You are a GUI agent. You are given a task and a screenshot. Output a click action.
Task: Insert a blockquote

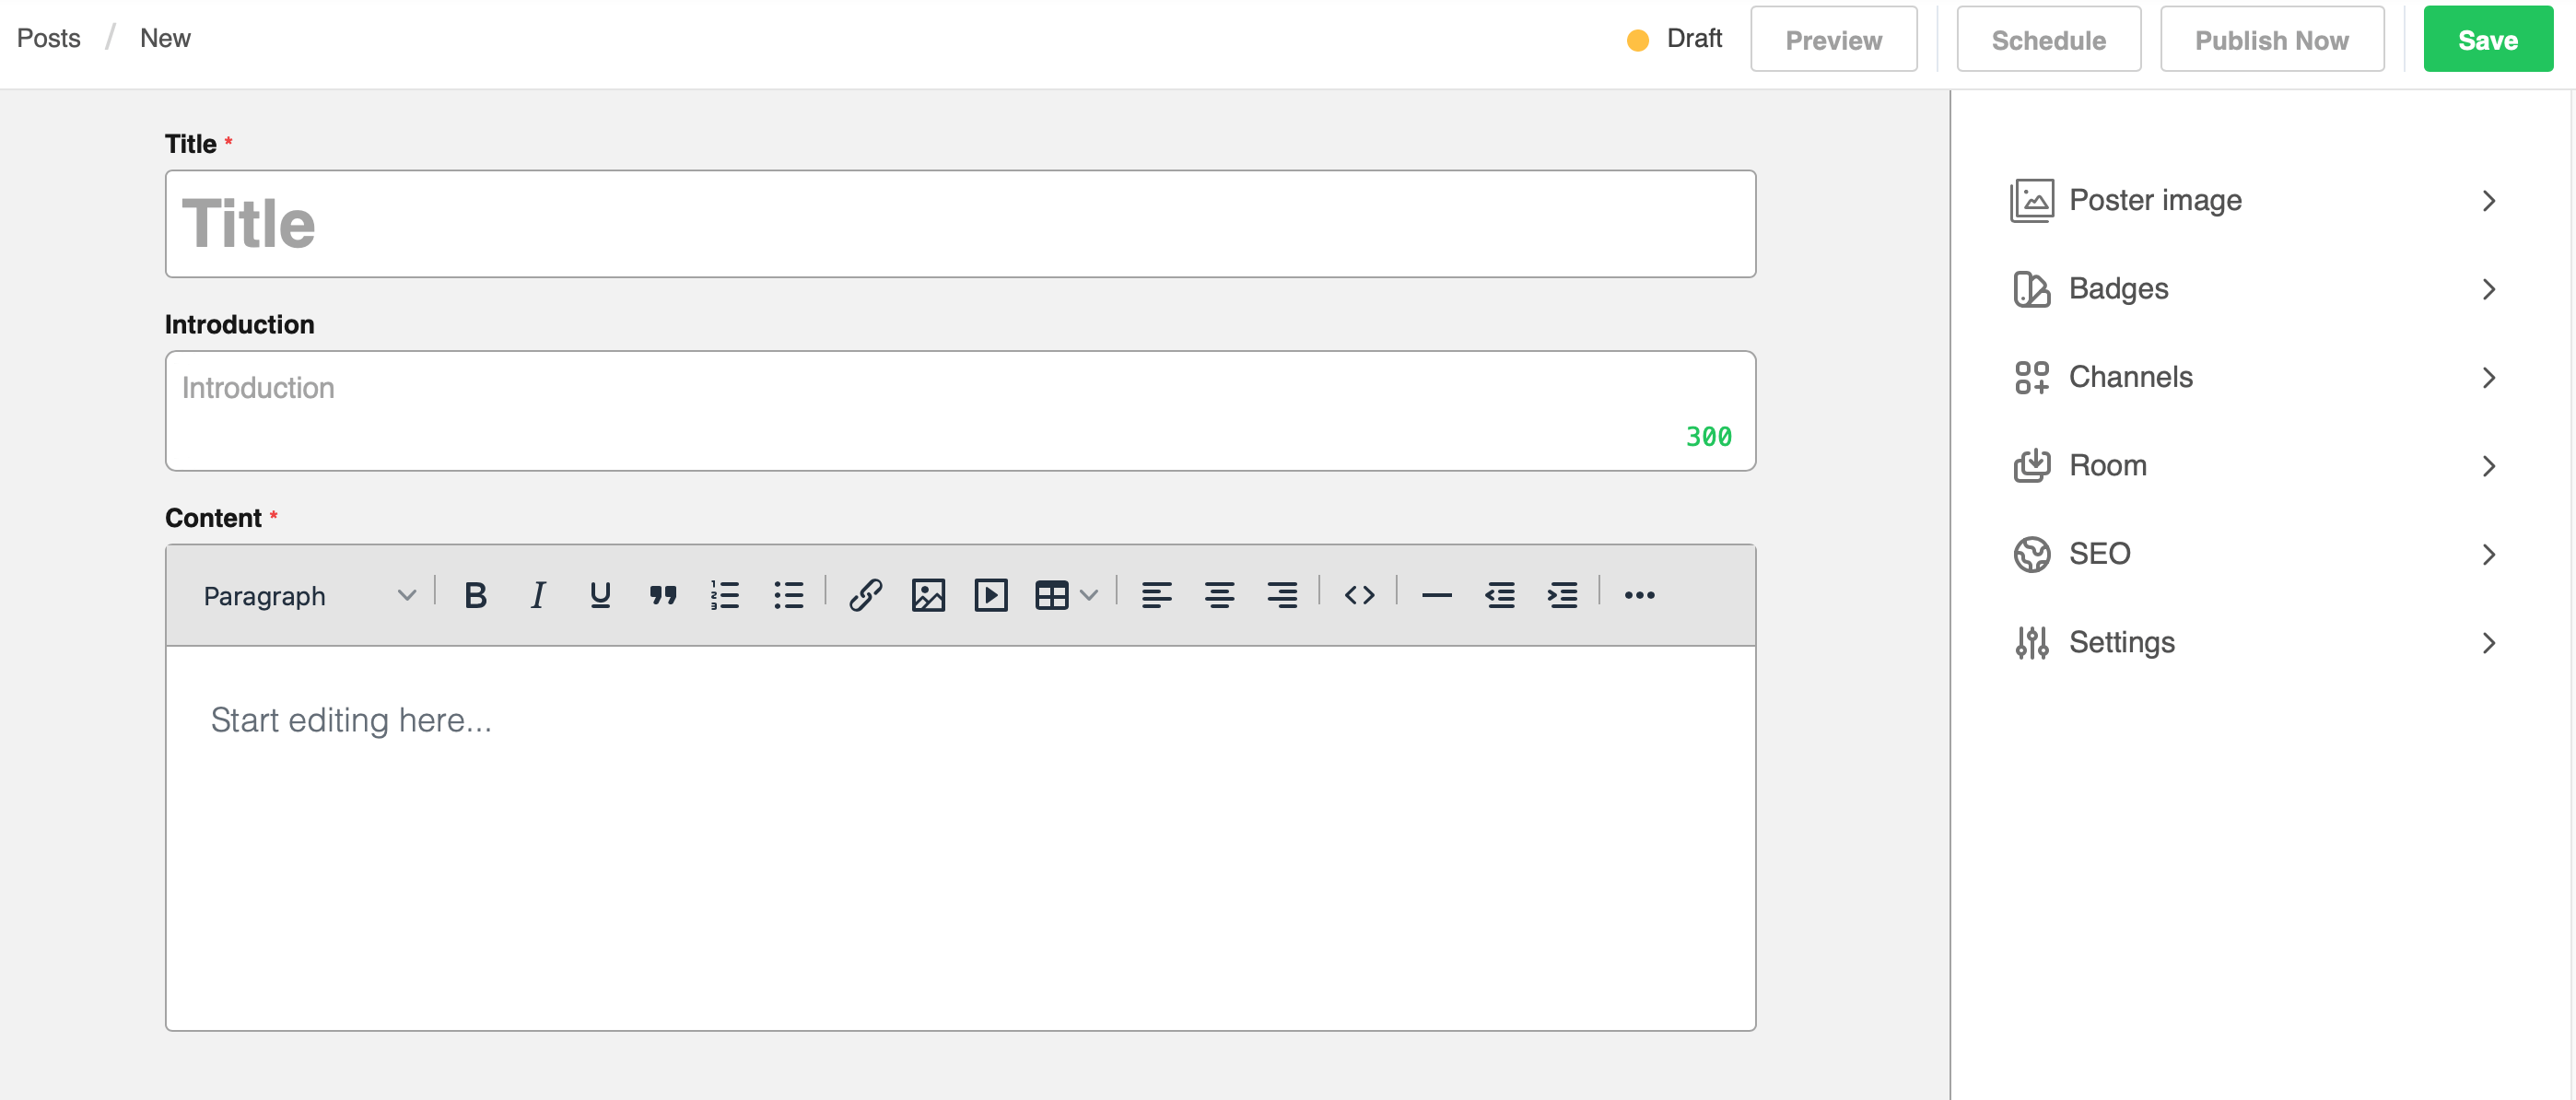point(662,596)
